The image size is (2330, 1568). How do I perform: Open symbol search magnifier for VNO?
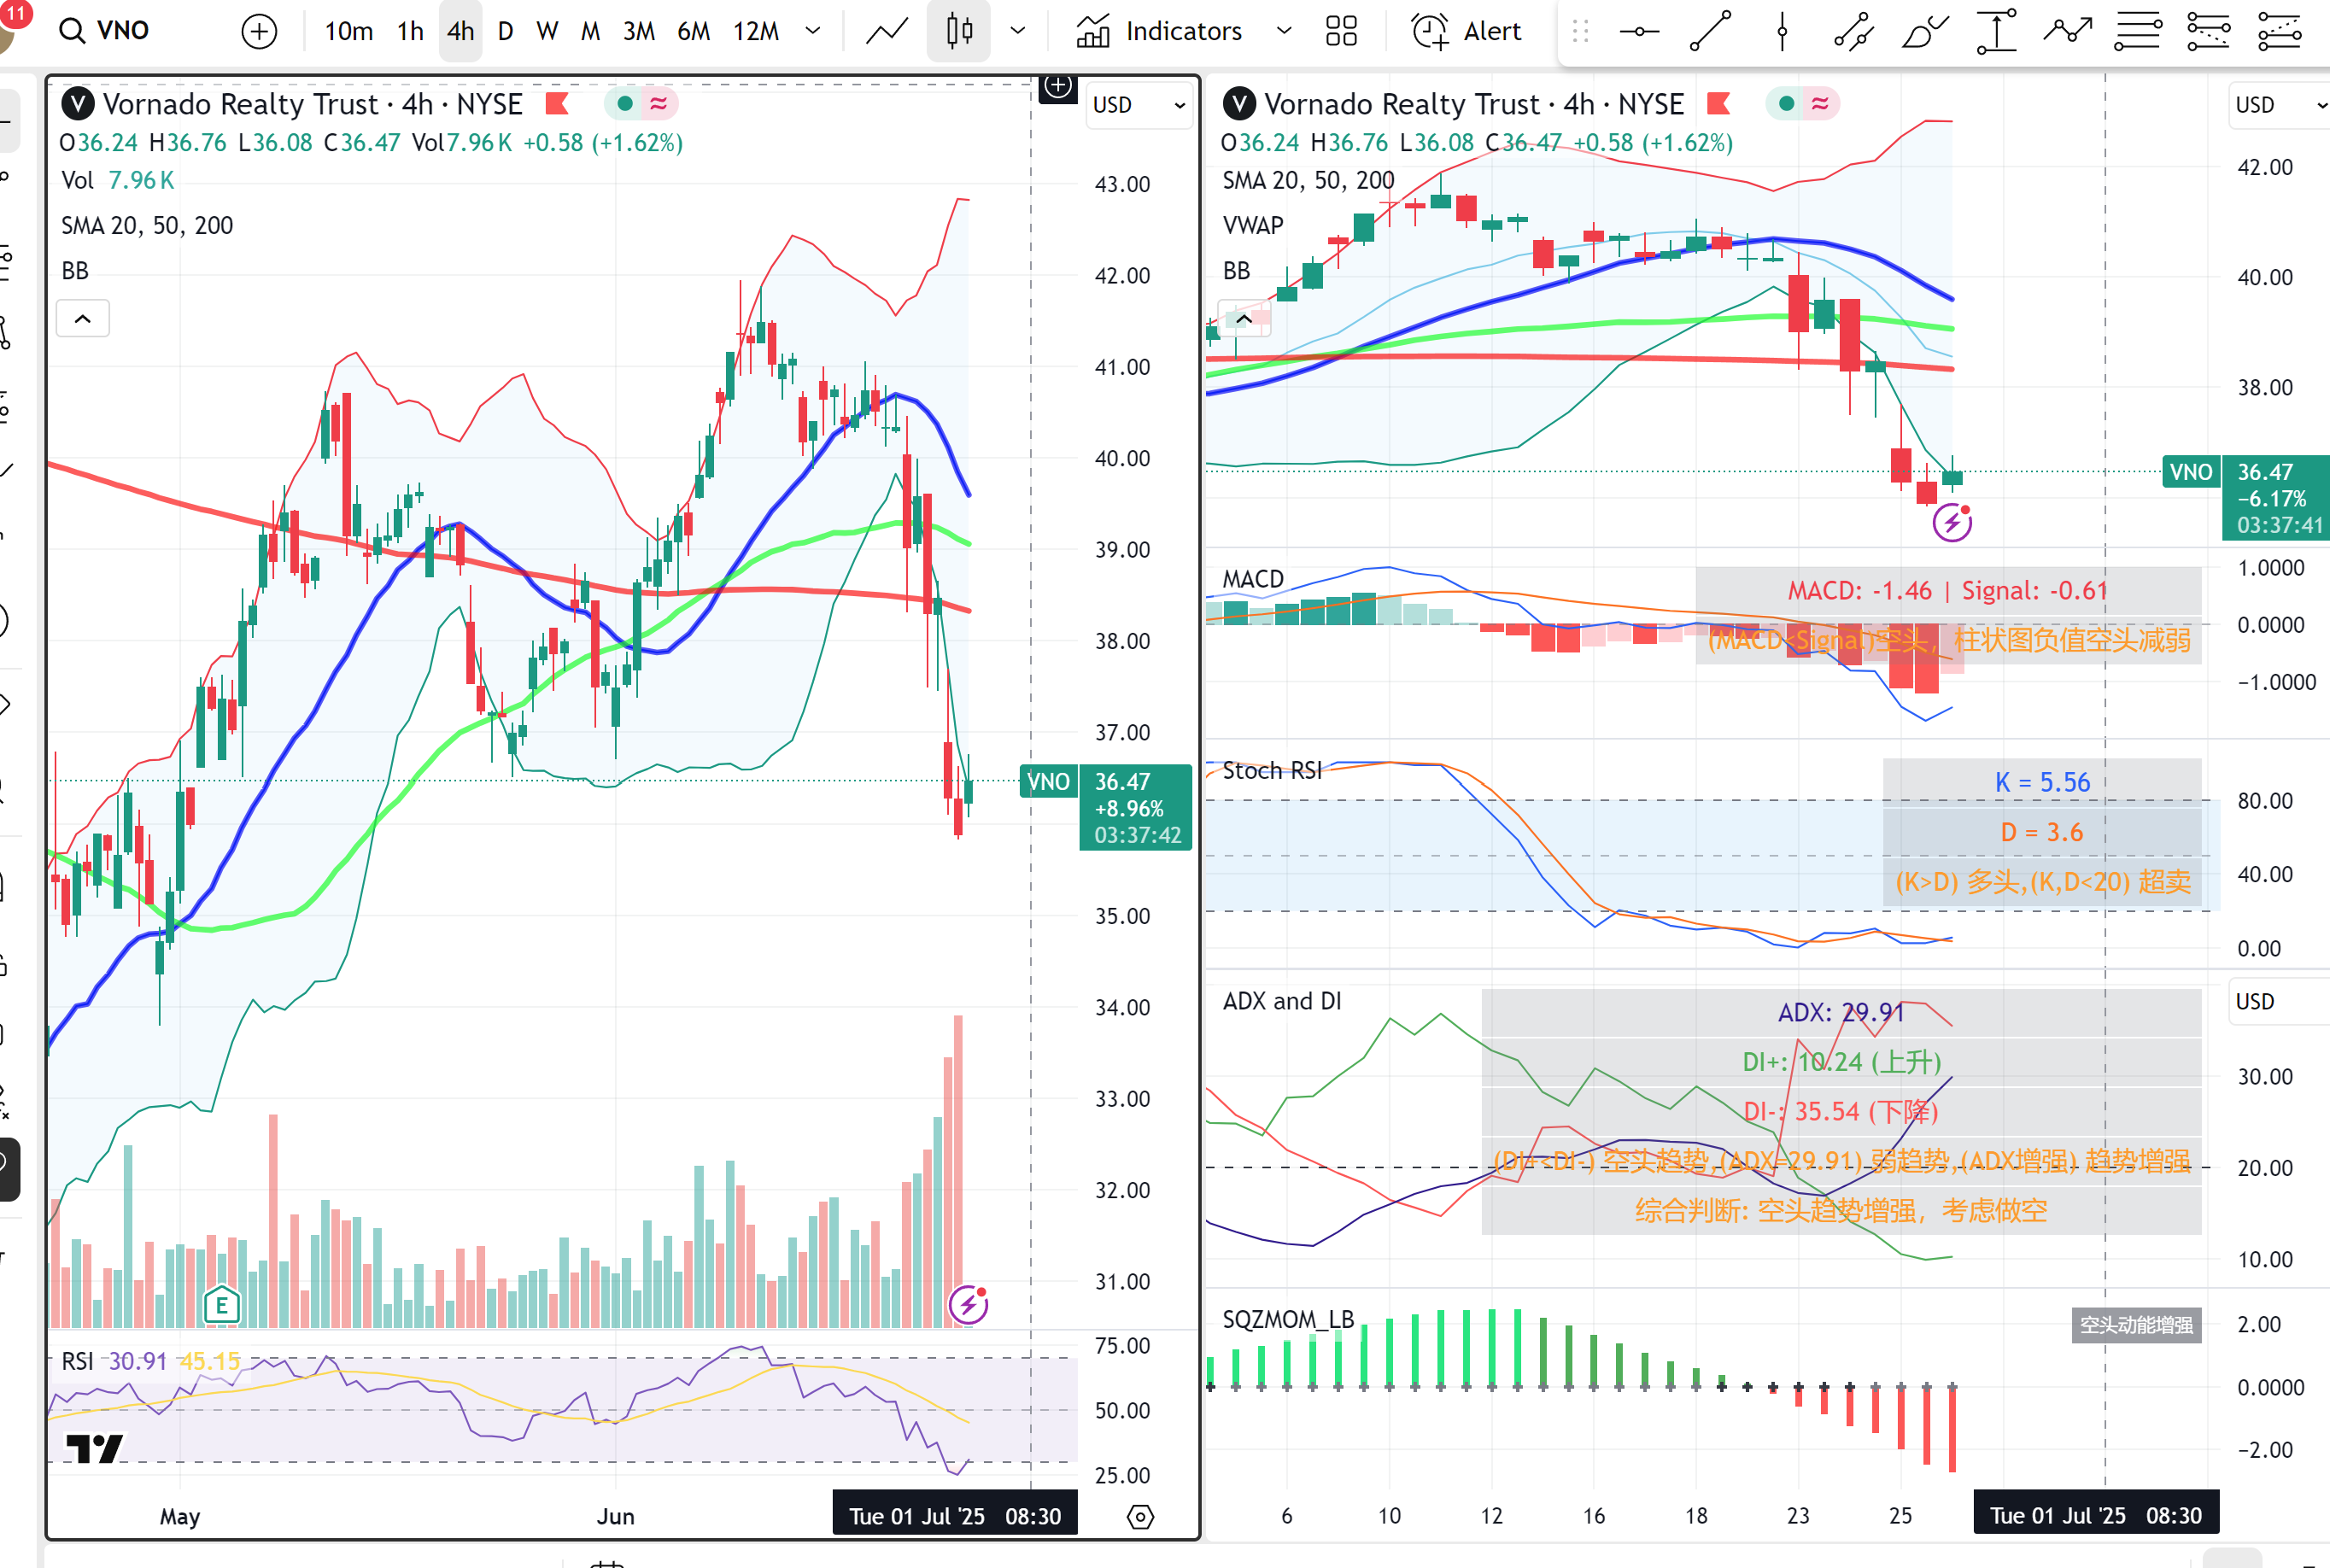72,30
